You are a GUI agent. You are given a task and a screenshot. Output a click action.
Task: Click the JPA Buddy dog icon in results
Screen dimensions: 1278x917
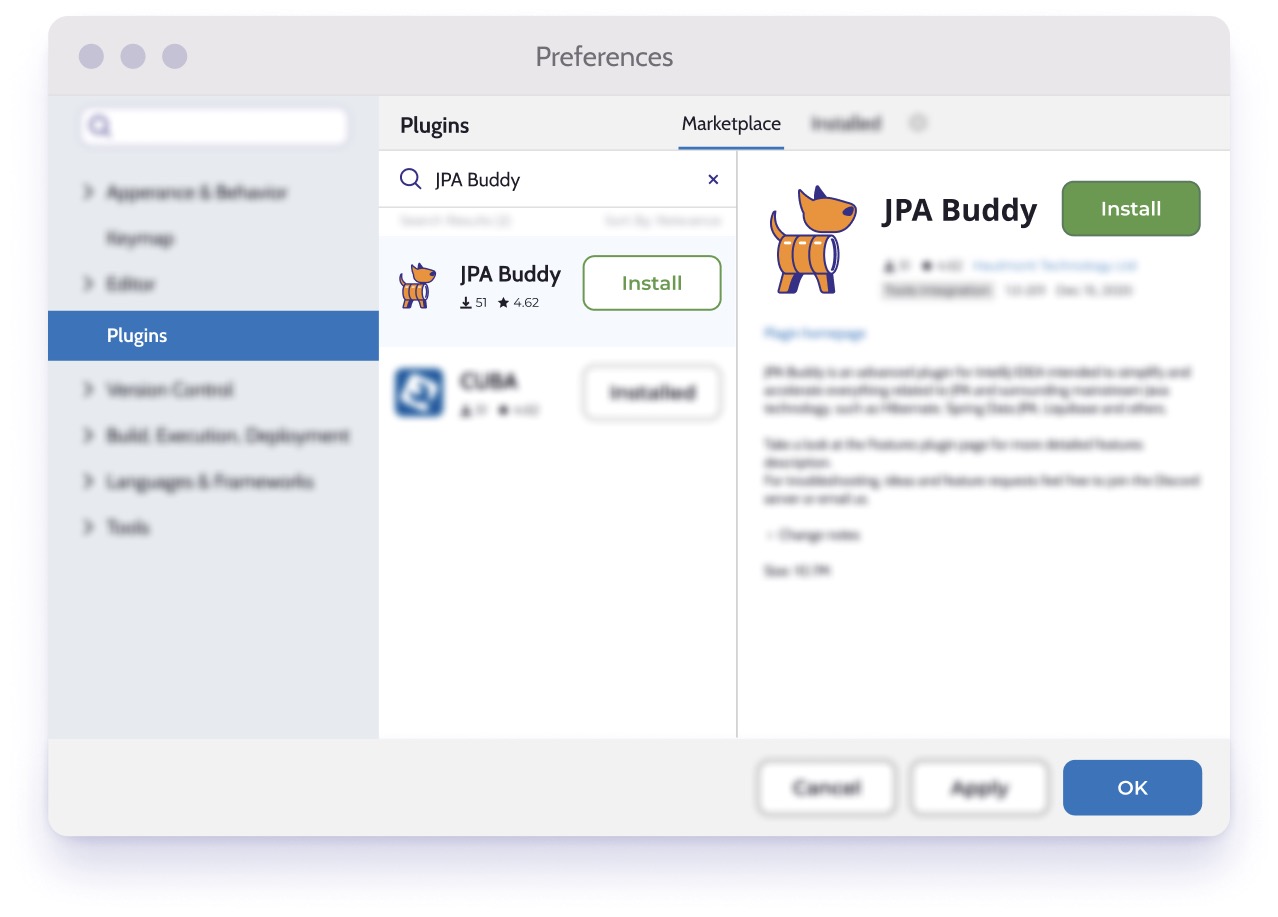(418, 284)
